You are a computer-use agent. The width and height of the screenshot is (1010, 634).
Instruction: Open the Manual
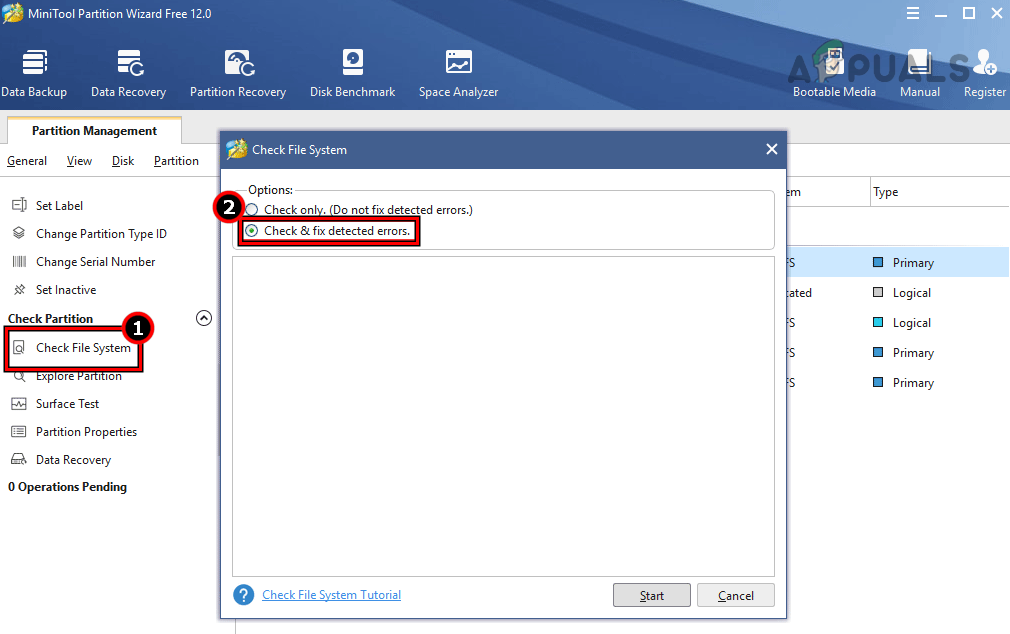[x=919, y=70]
